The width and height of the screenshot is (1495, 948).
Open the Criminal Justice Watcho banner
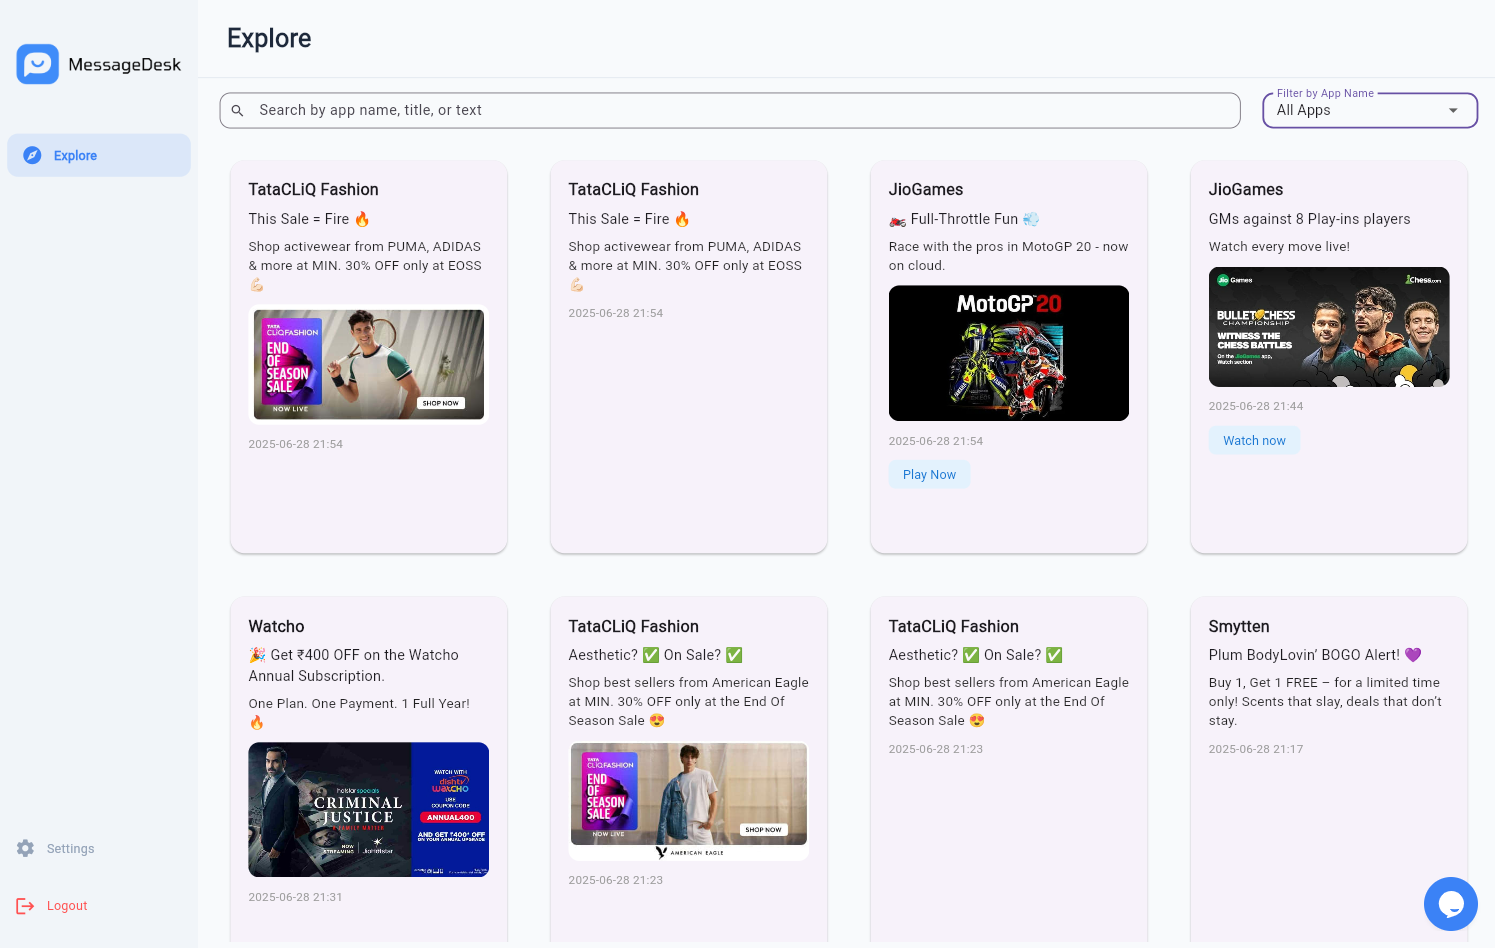[x=368, y=810]
